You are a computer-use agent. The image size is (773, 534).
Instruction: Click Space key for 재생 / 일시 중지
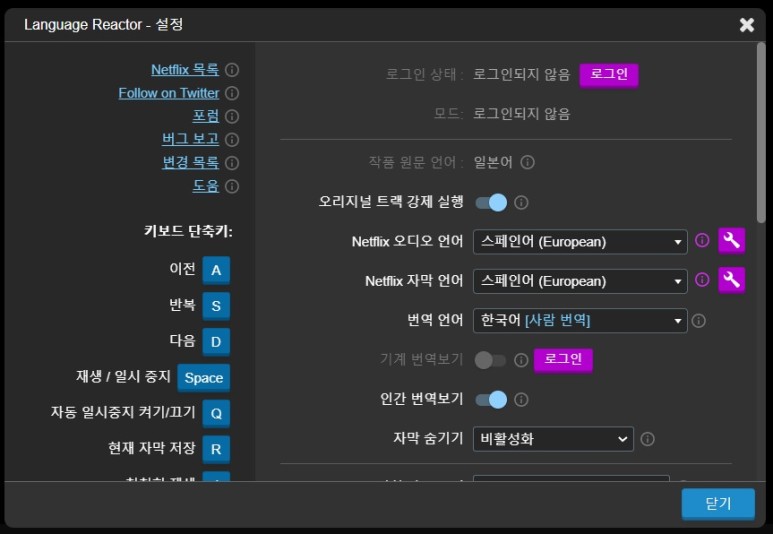pos(204,378)
